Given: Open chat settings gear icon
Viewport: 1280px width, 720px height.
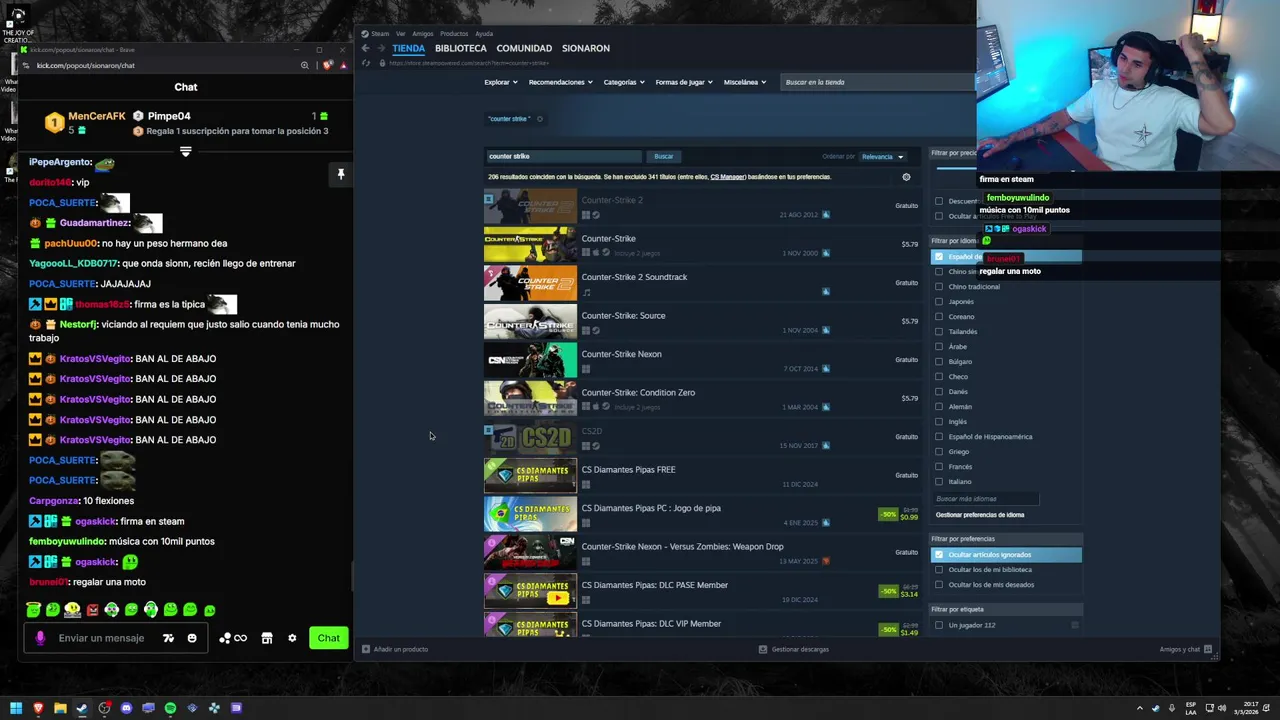Looking at the screenshot, I should pyautogui.click(x=292, y=638).
